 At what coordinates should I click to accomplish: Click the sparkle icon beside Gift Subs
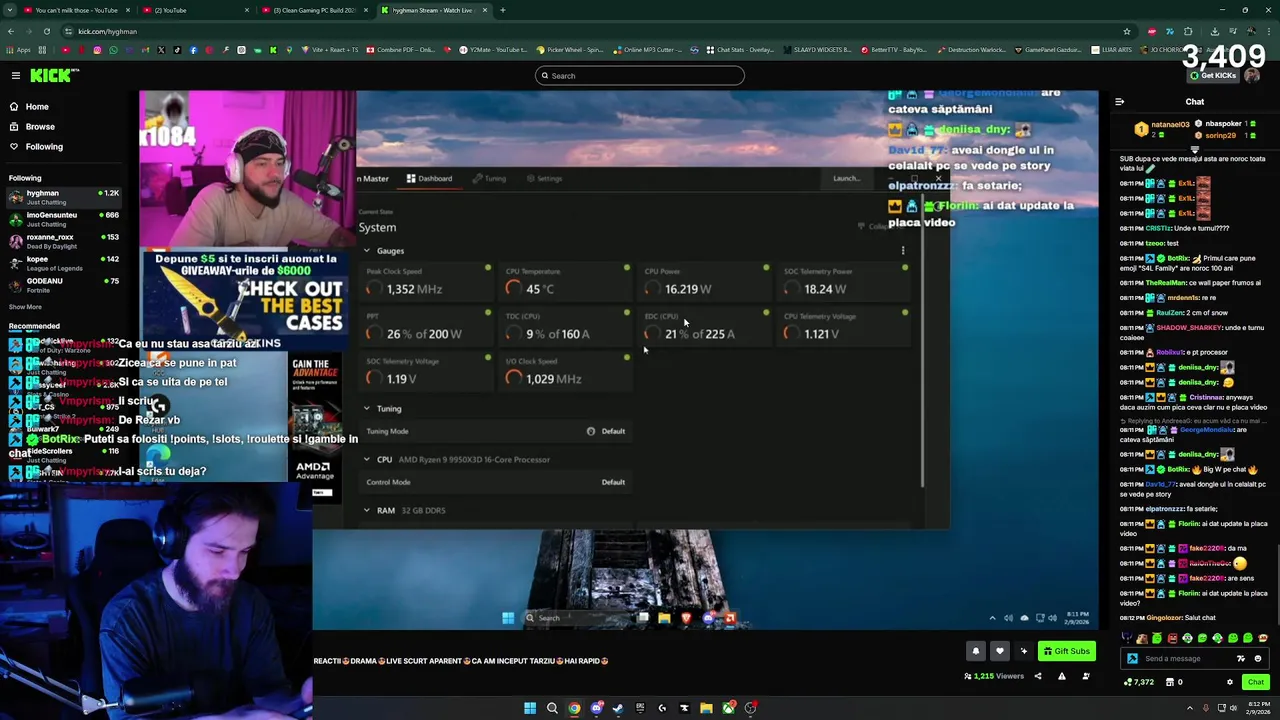tap(1023, 651)
